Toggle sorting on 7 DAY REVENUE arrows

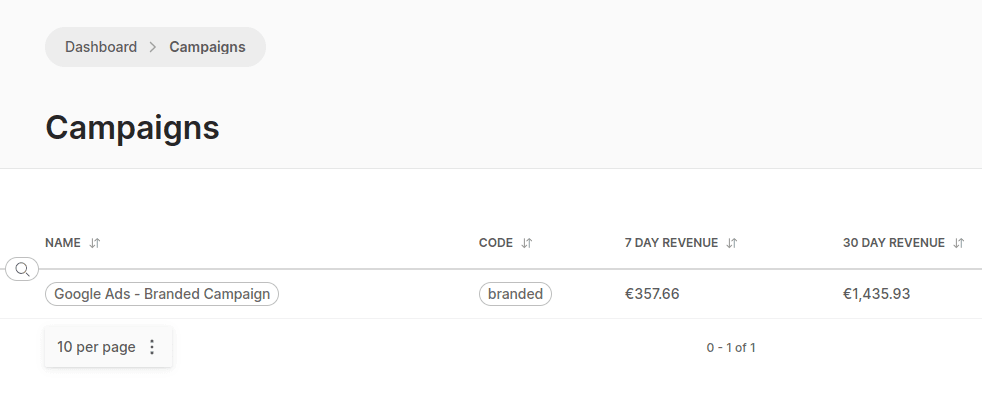click(x=731, y=243)
